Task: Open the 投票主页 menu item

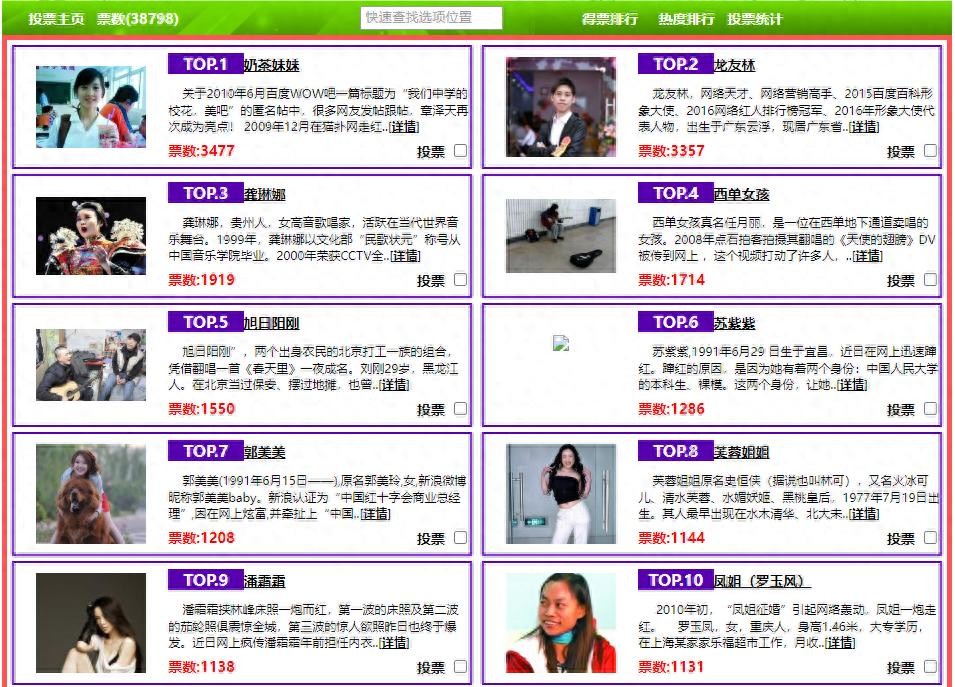Action: 56,19
